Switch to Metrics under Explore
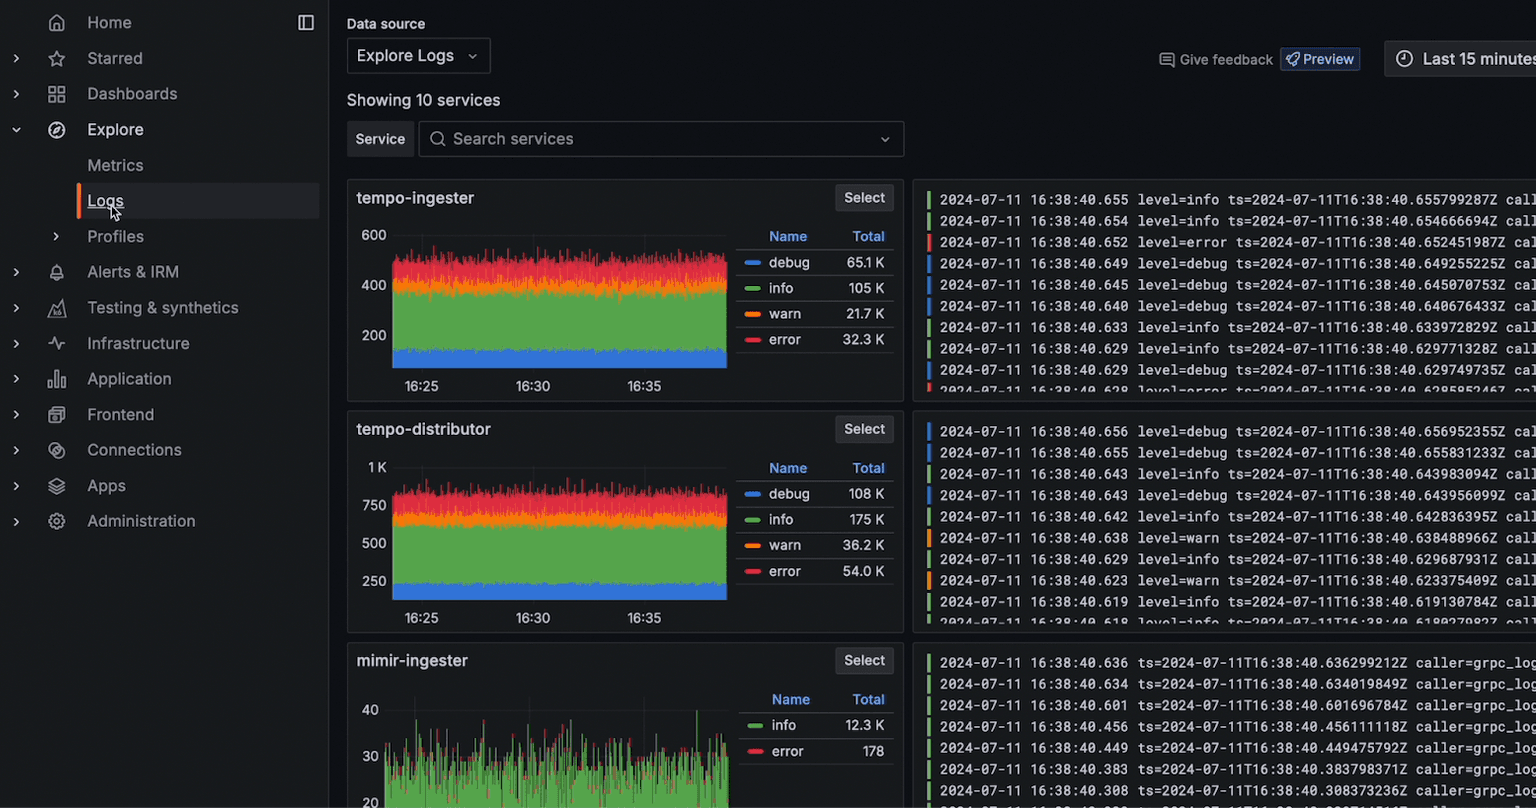This screenshot has height=808, width=1536. (115, 165)
